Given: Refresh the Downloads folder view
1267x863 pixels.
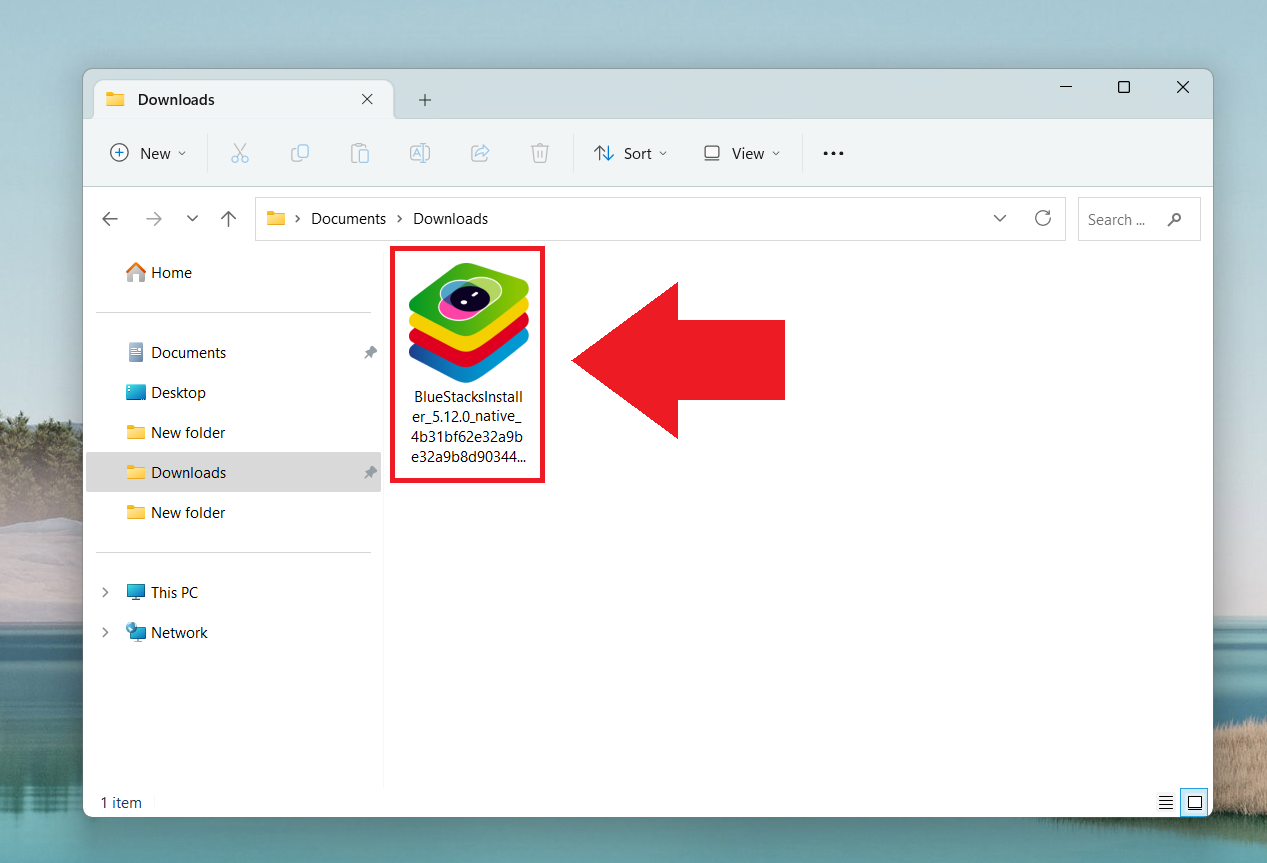Looking at the screenshot, I should [1043, 218].
